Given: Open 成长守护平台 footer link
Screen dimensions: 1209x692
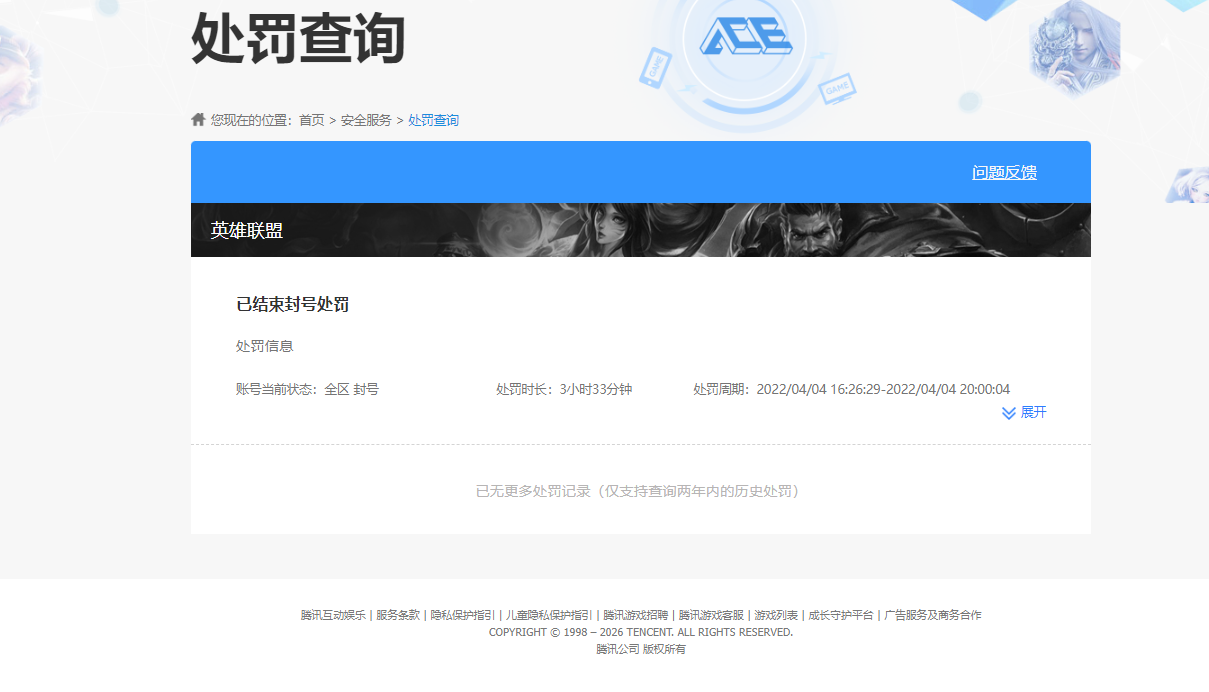Looking at the screenshot, I should click(x=841, y=615).
